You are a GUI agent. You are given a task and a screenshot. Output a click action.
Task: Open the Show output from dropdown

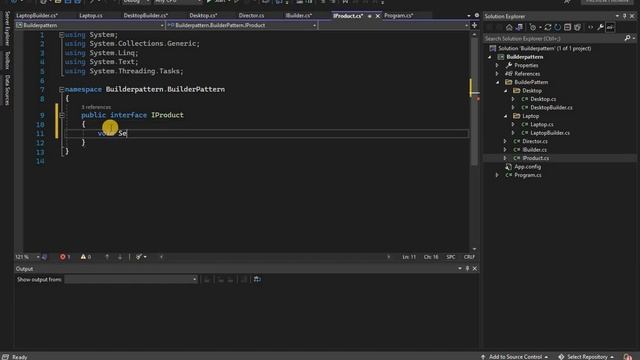point(131,279)
